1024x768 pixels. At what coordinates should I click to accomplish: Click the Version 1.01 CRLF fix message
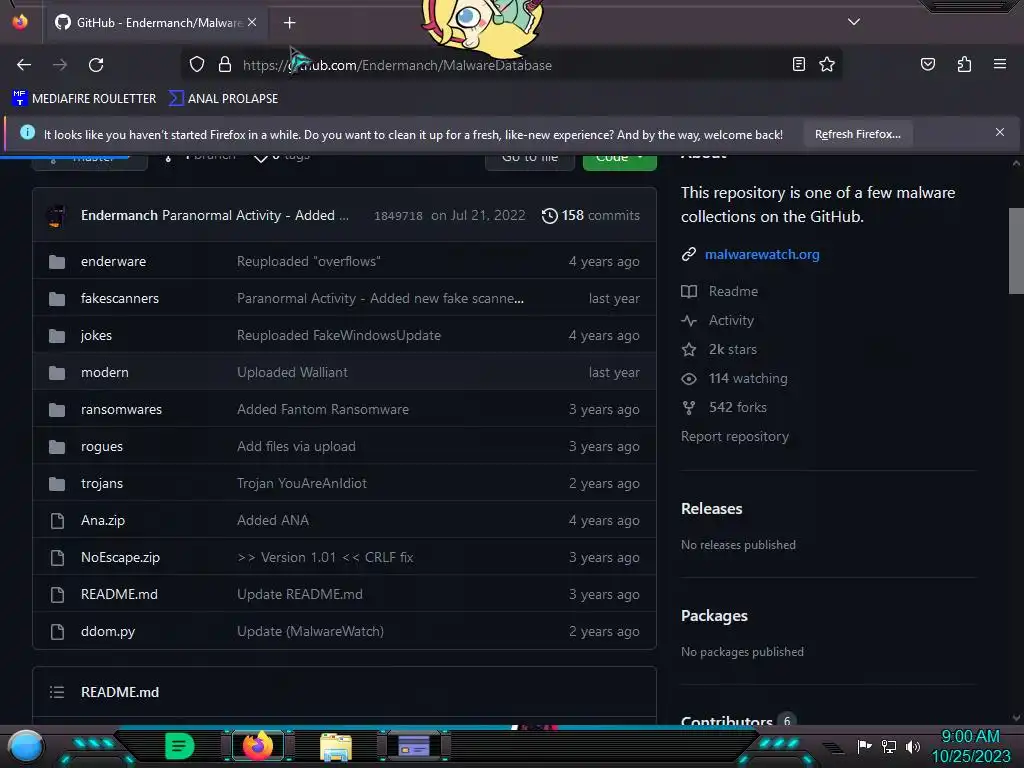click(325, 558)
